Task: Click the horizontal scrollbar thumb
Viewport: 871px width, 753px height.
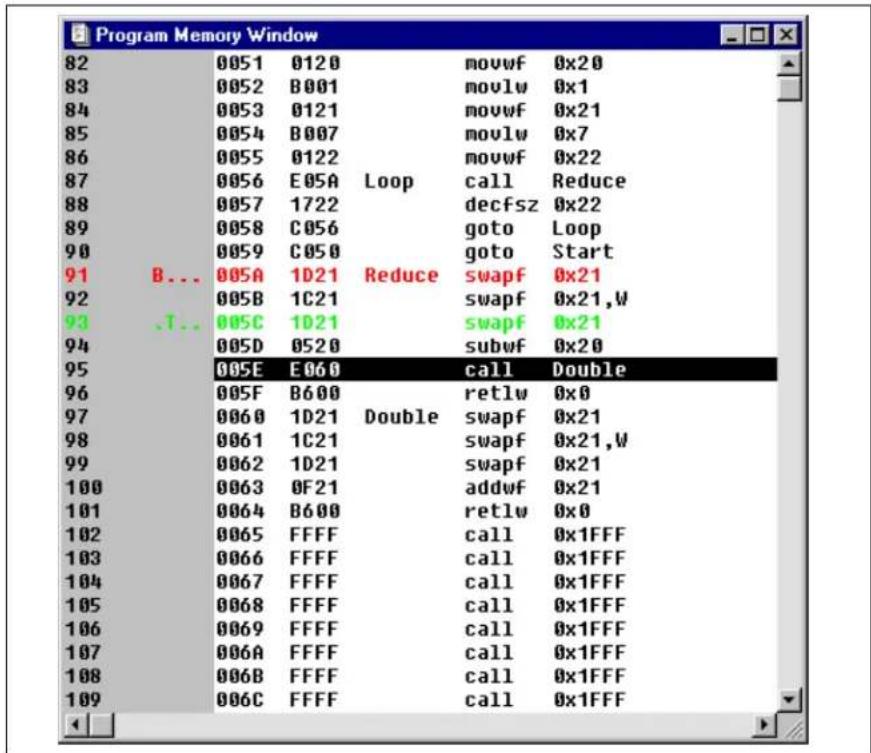Action: [x=102, y=725]
